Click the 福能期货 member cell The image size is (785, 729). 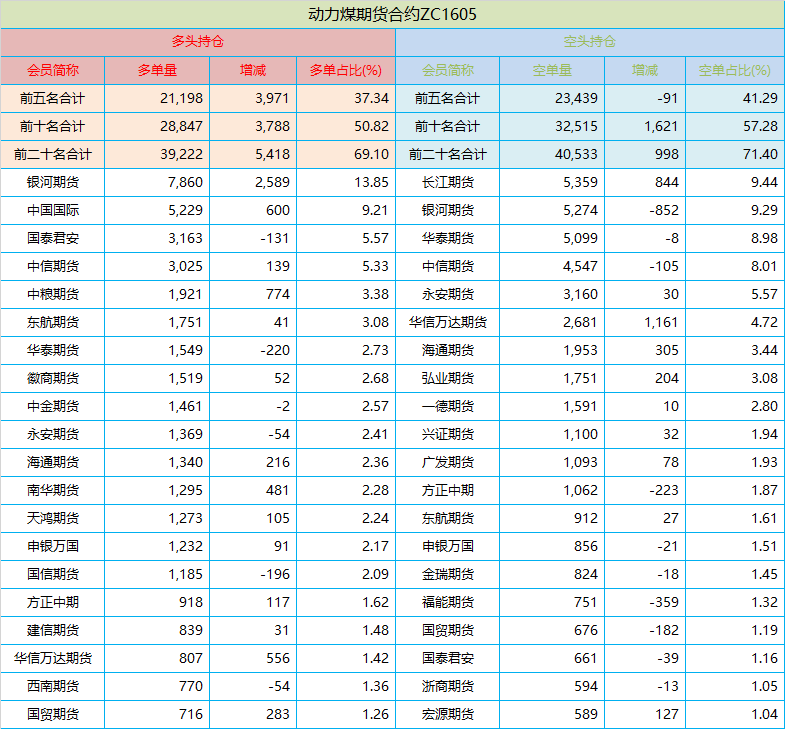pyautogui.click(x=448, y=603)
